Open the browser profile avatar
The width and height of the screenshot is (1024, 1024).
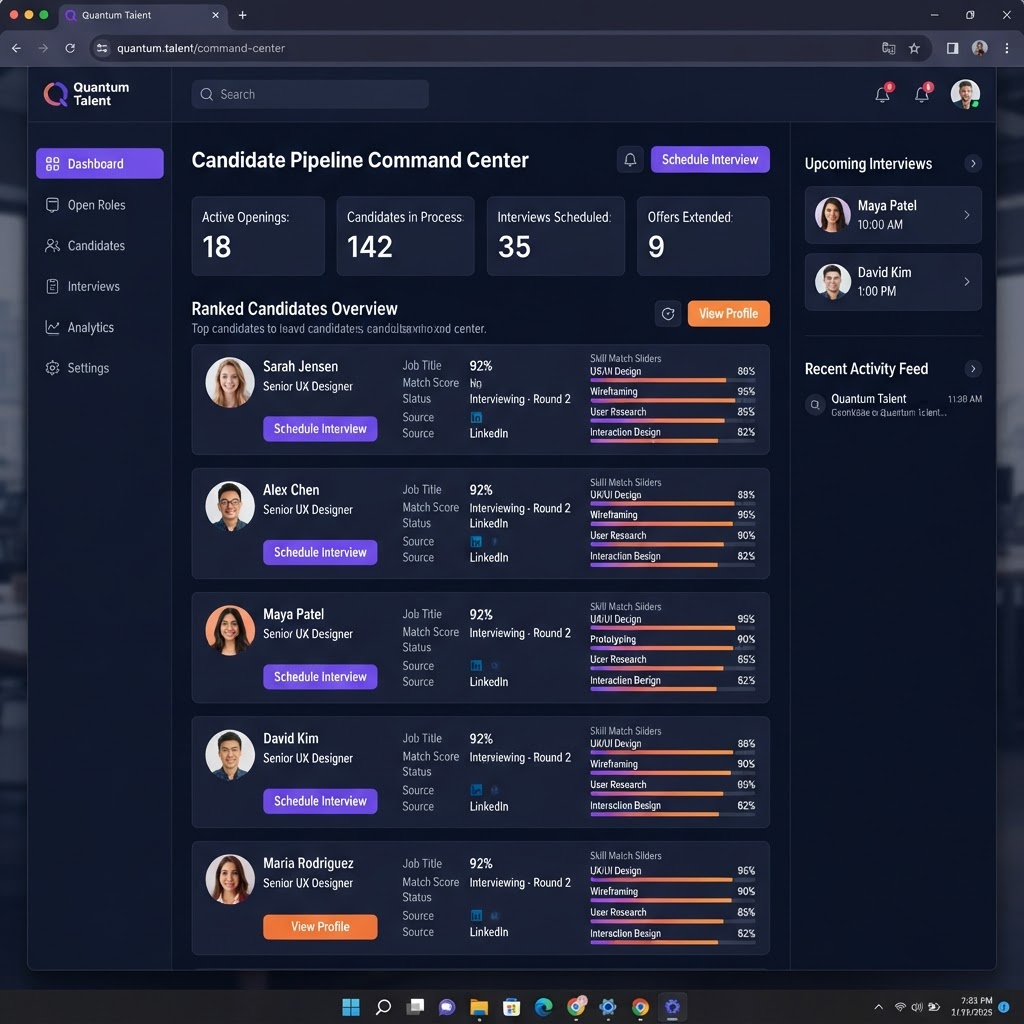pos(979,48)
